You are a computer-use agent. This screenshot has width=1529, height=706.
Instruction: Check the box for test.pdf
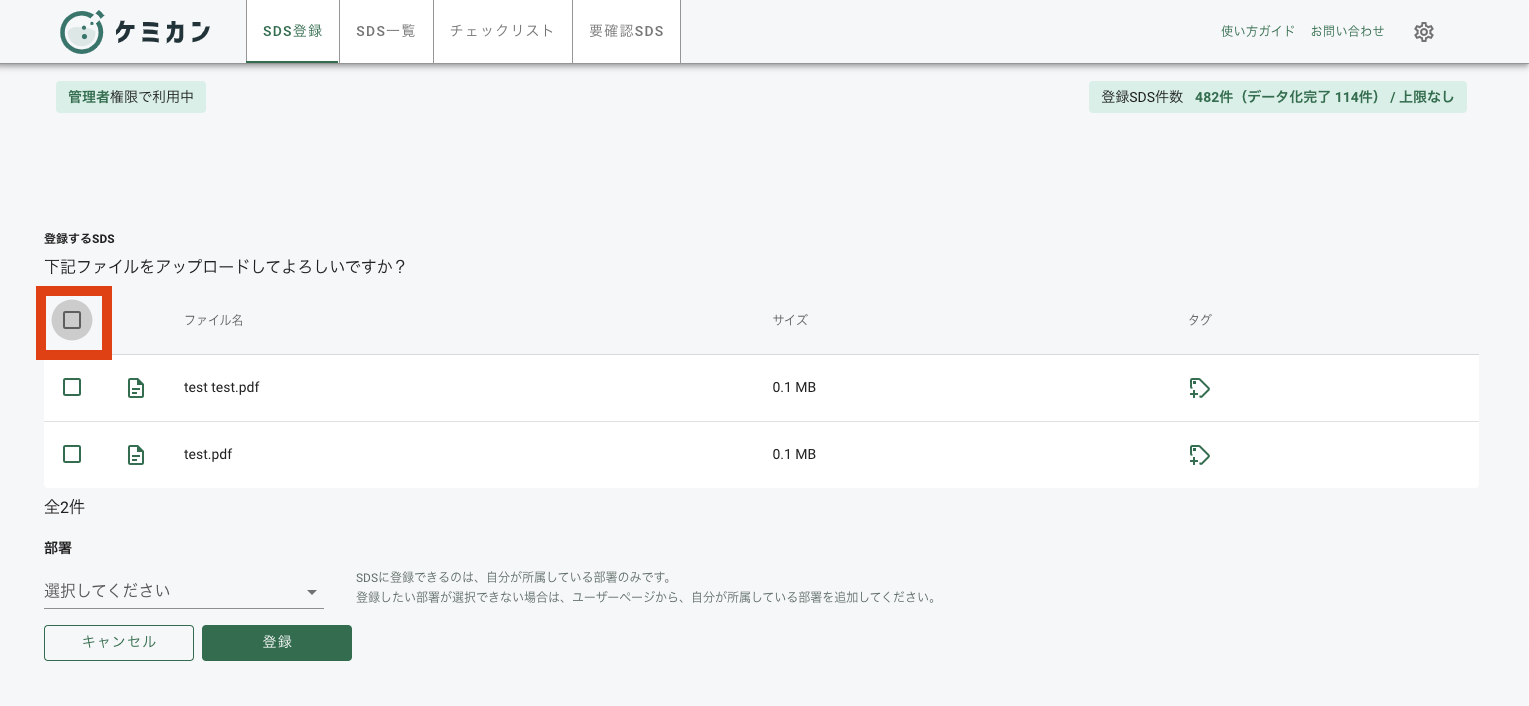pyautogui.click(x=72, y=454)
